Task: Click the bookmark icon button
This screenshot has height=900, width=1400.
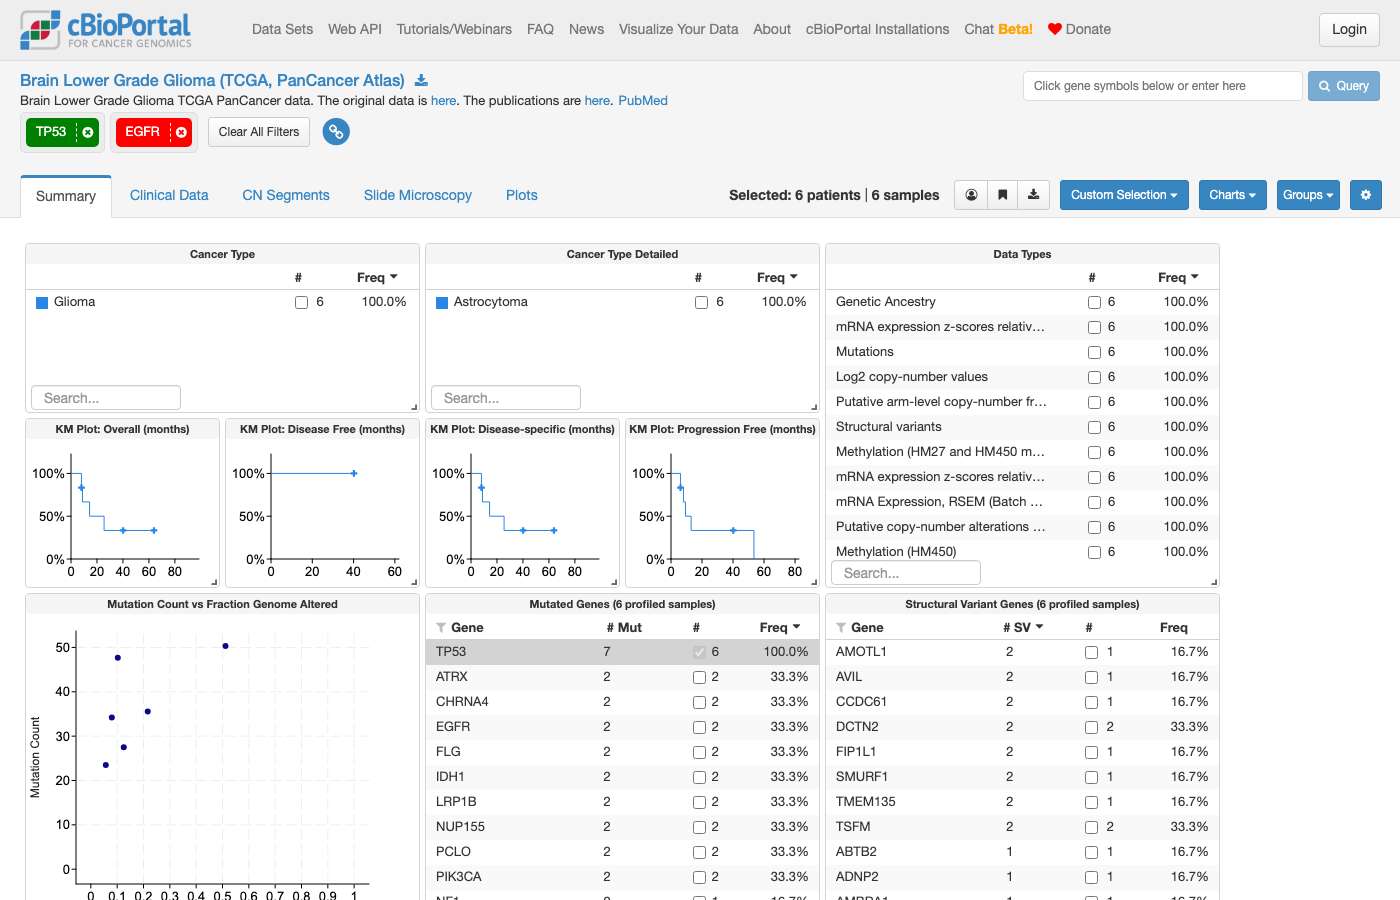Action: [1002, 195]
